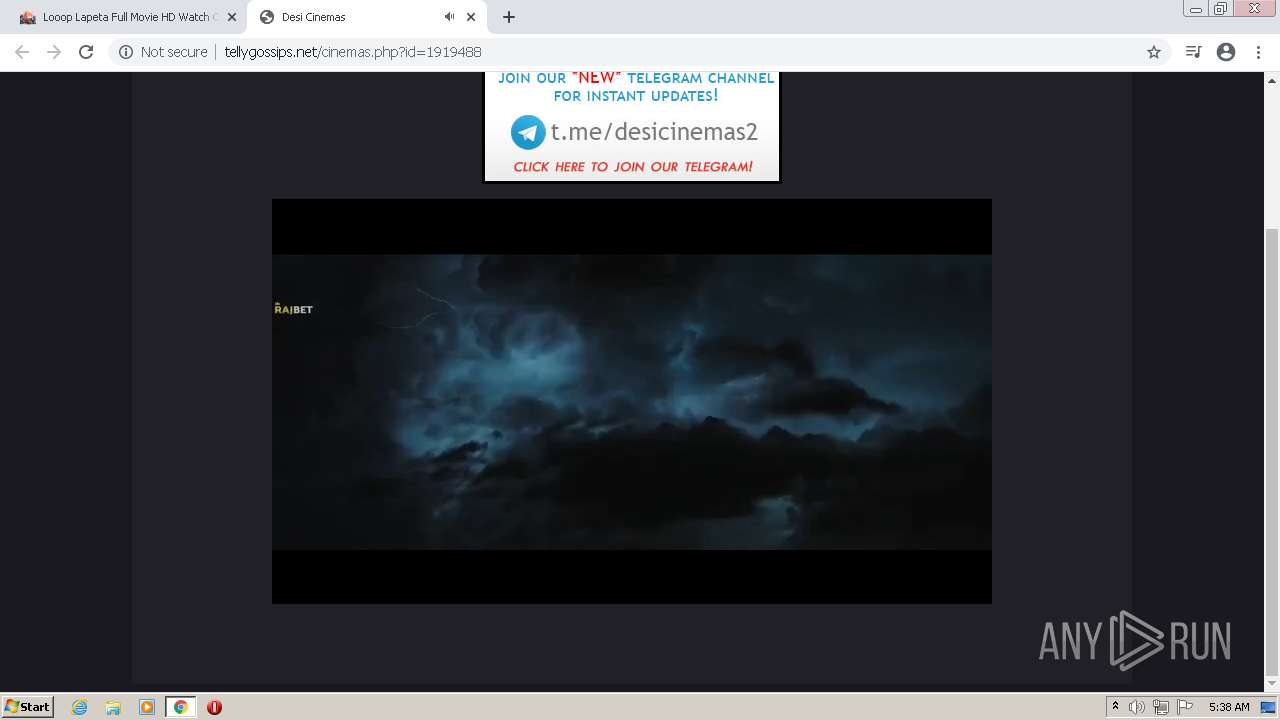Launch Internet Explorer from the taskbar

(x=80, y=707)
